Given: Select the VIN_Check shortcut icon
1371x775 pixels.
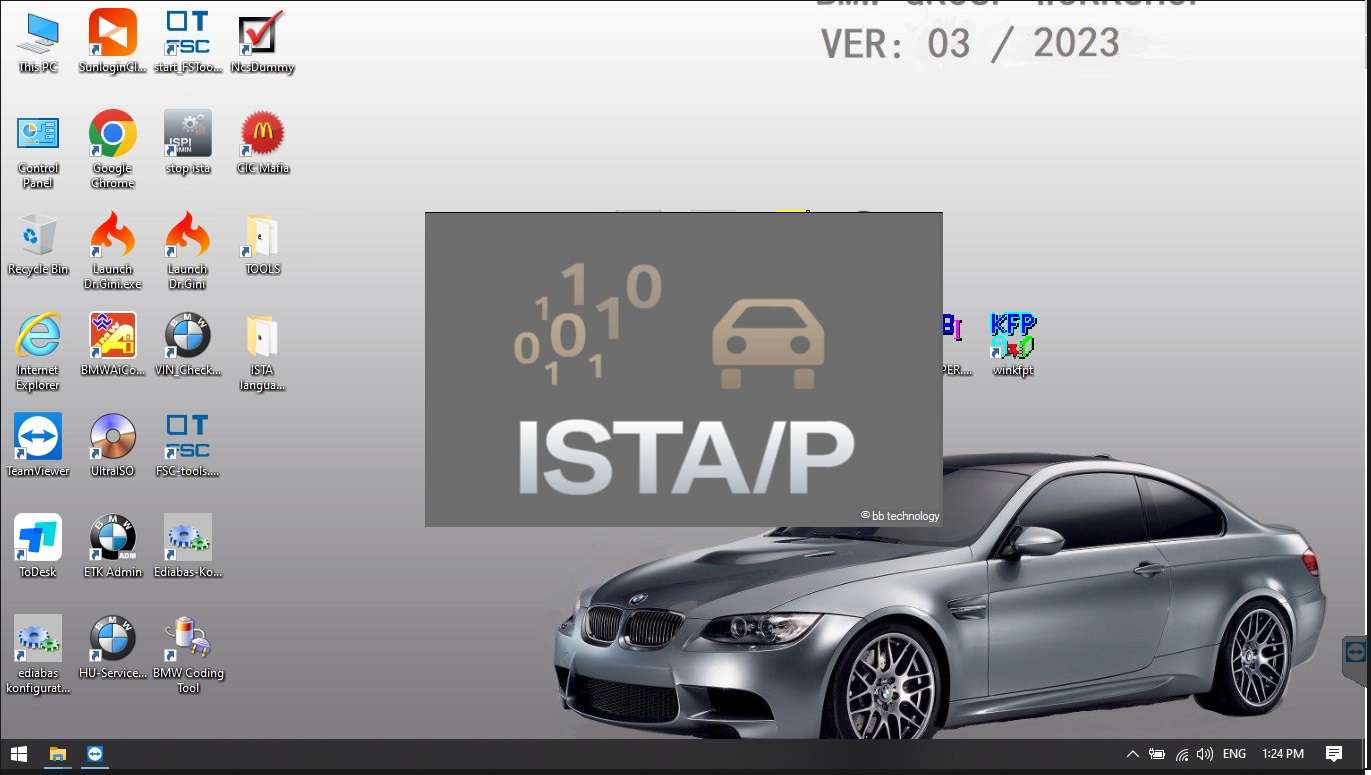Looking at the screenshot, I should (188, 345).
